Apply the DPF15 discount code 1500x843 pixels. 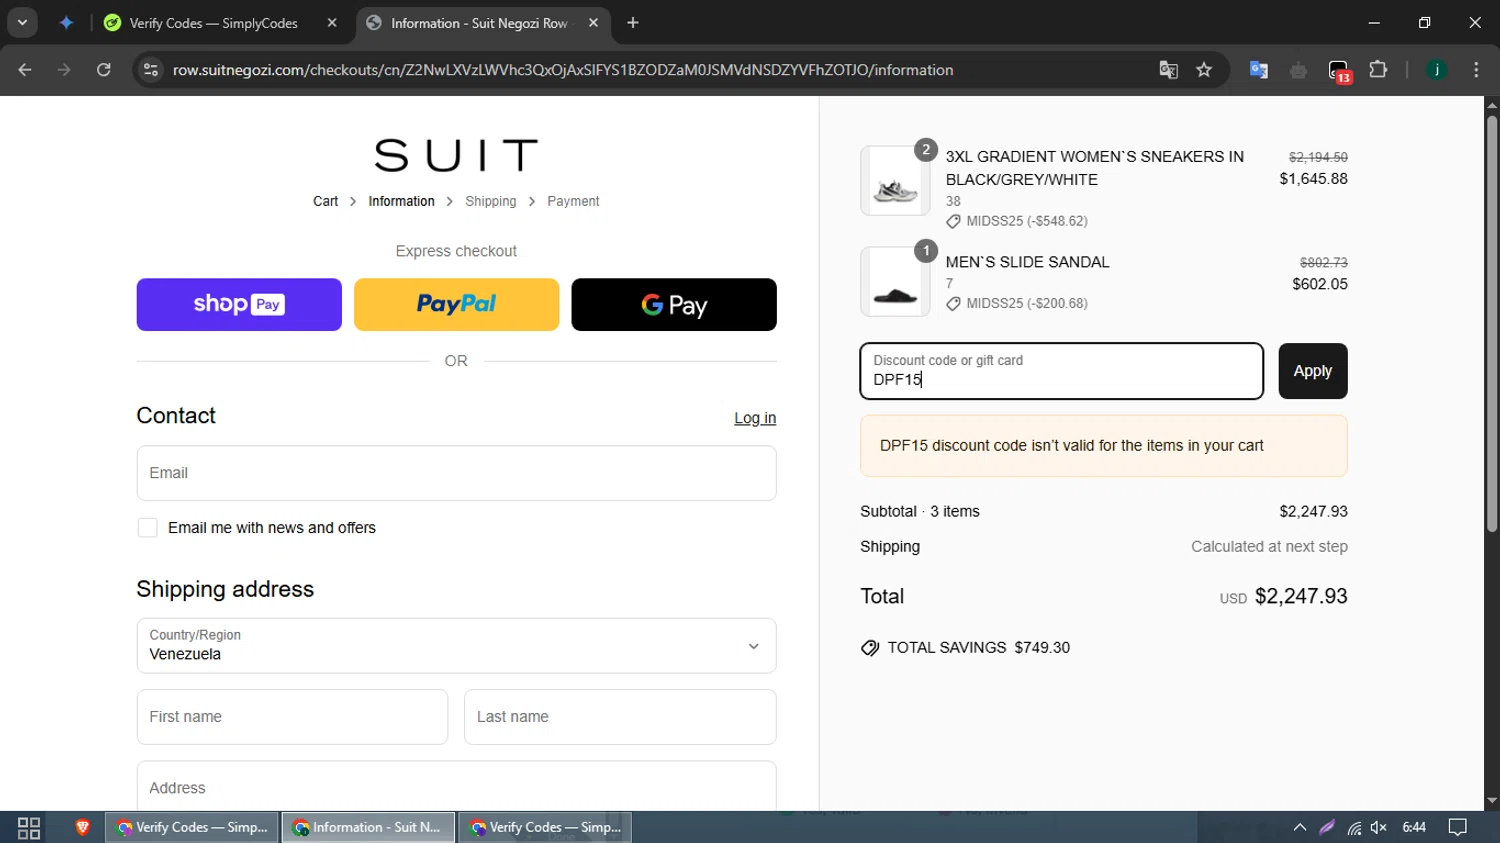pyautogui.click(x=1313, y=371)
